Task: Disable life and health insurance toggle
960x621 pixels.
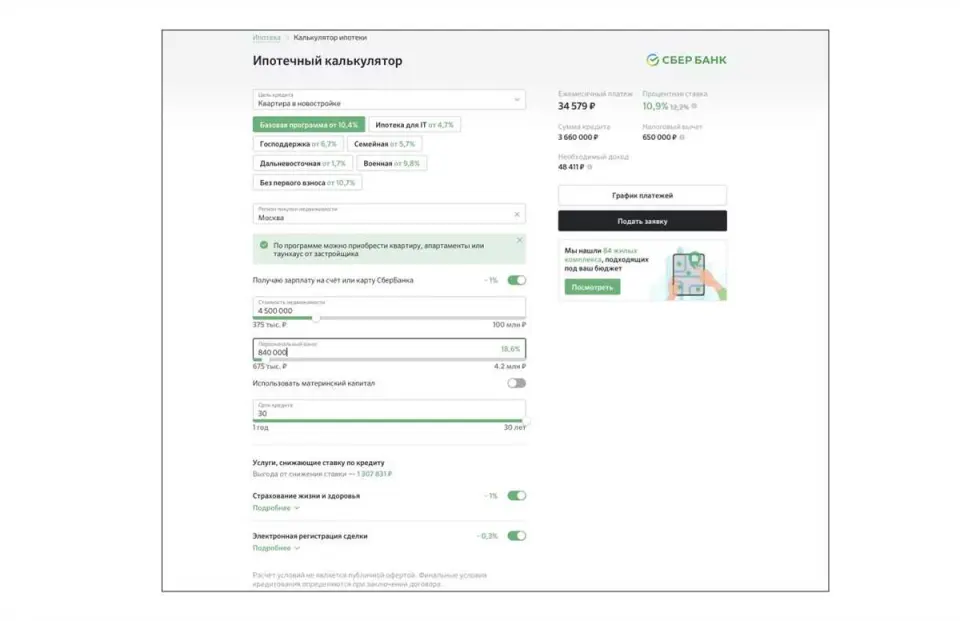Action: [x=516, y=495]
